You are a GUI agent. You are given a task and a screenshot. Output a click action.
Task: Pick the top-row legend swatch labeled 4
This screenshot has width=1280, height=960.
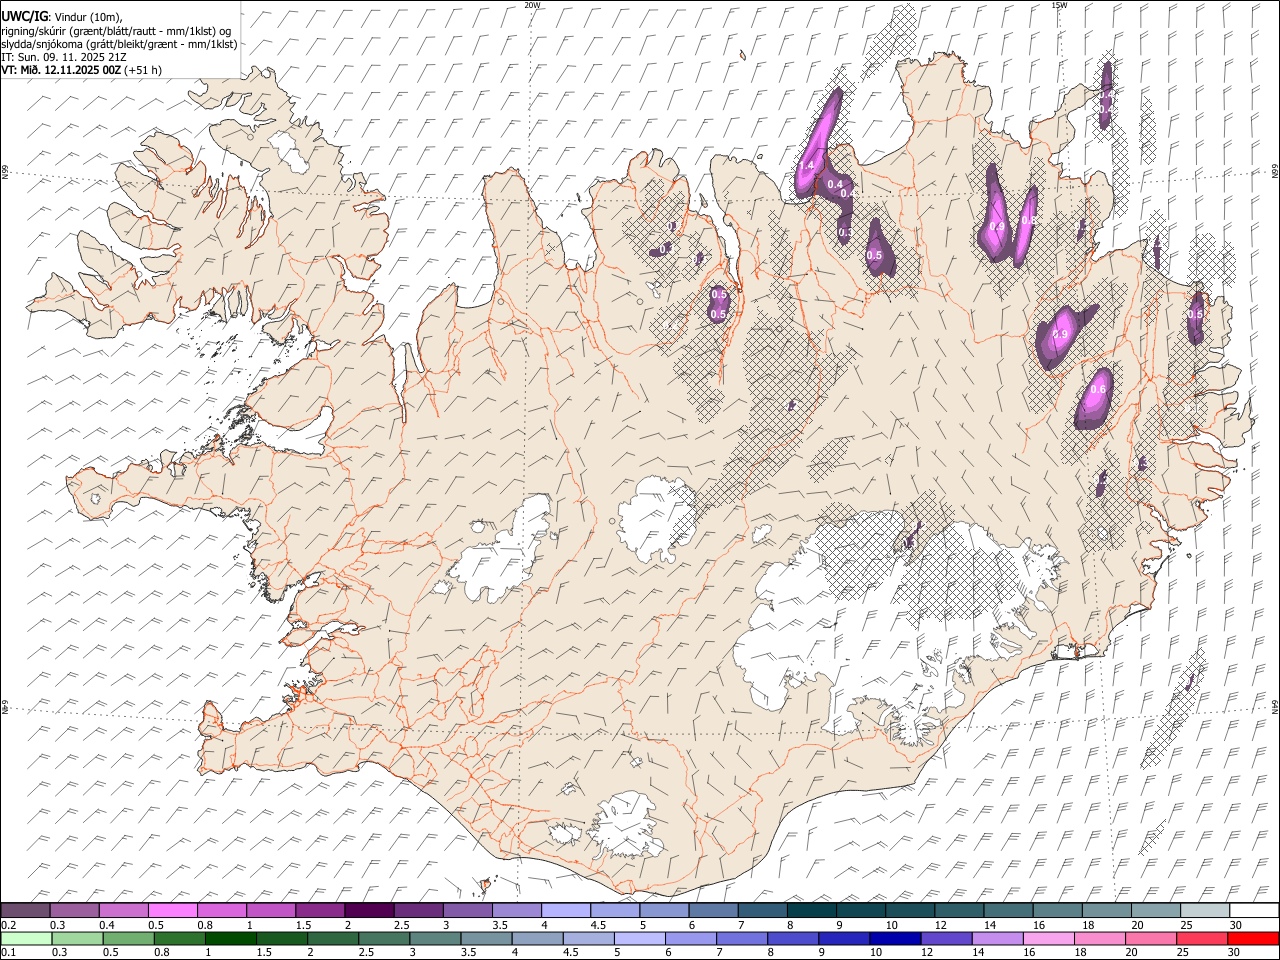(566, 911)
